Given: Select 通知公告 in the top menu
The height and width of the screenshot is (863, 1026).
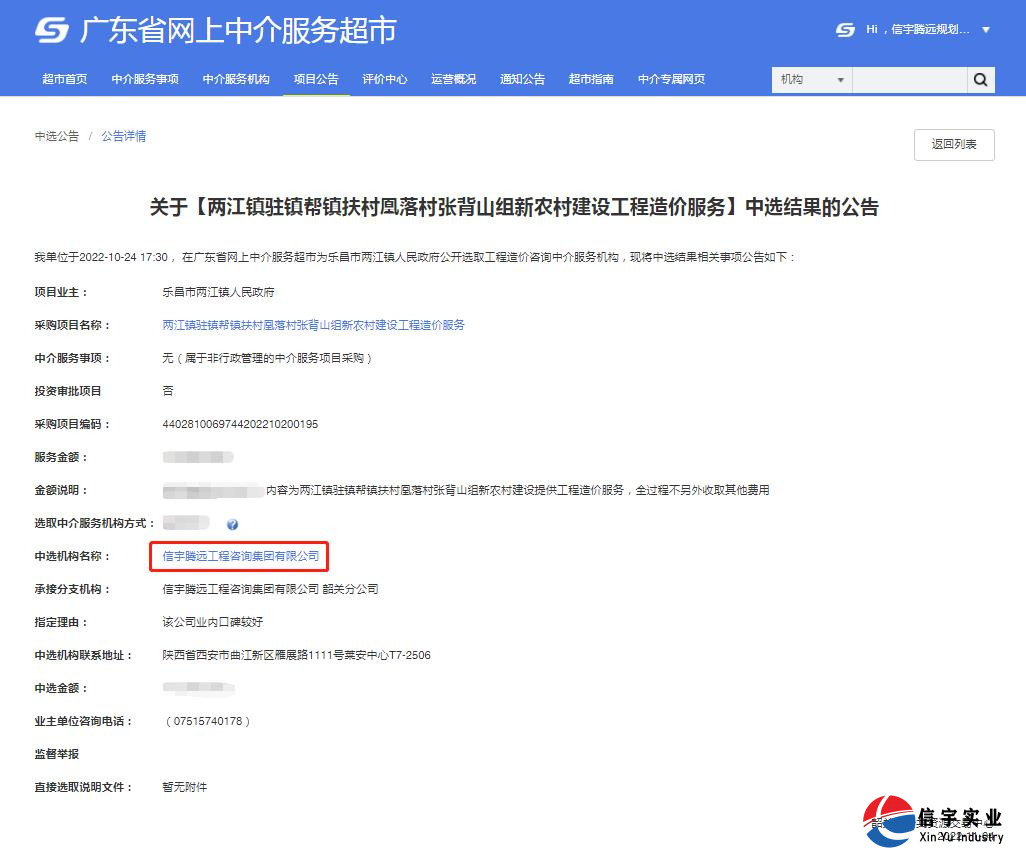Looking at the screenshot, I should 522,79.
